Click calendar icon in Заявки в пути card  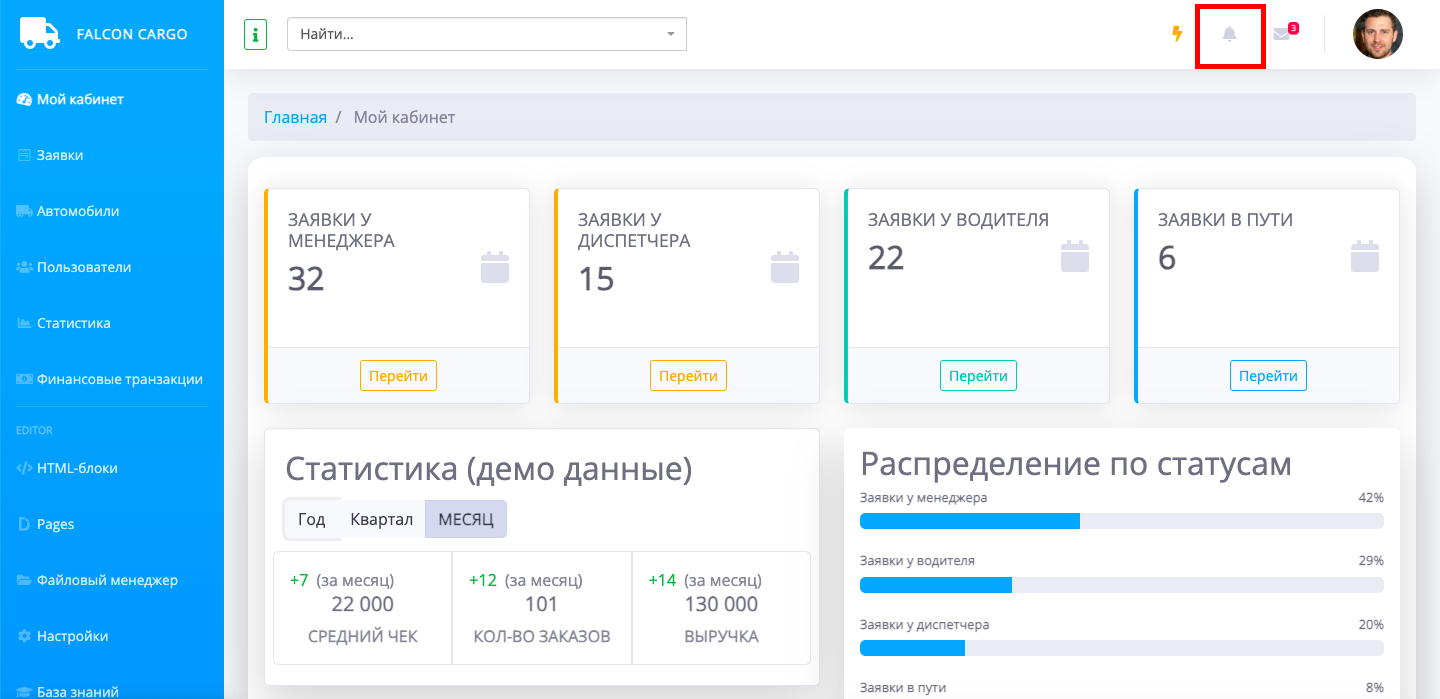(1364, 256)
